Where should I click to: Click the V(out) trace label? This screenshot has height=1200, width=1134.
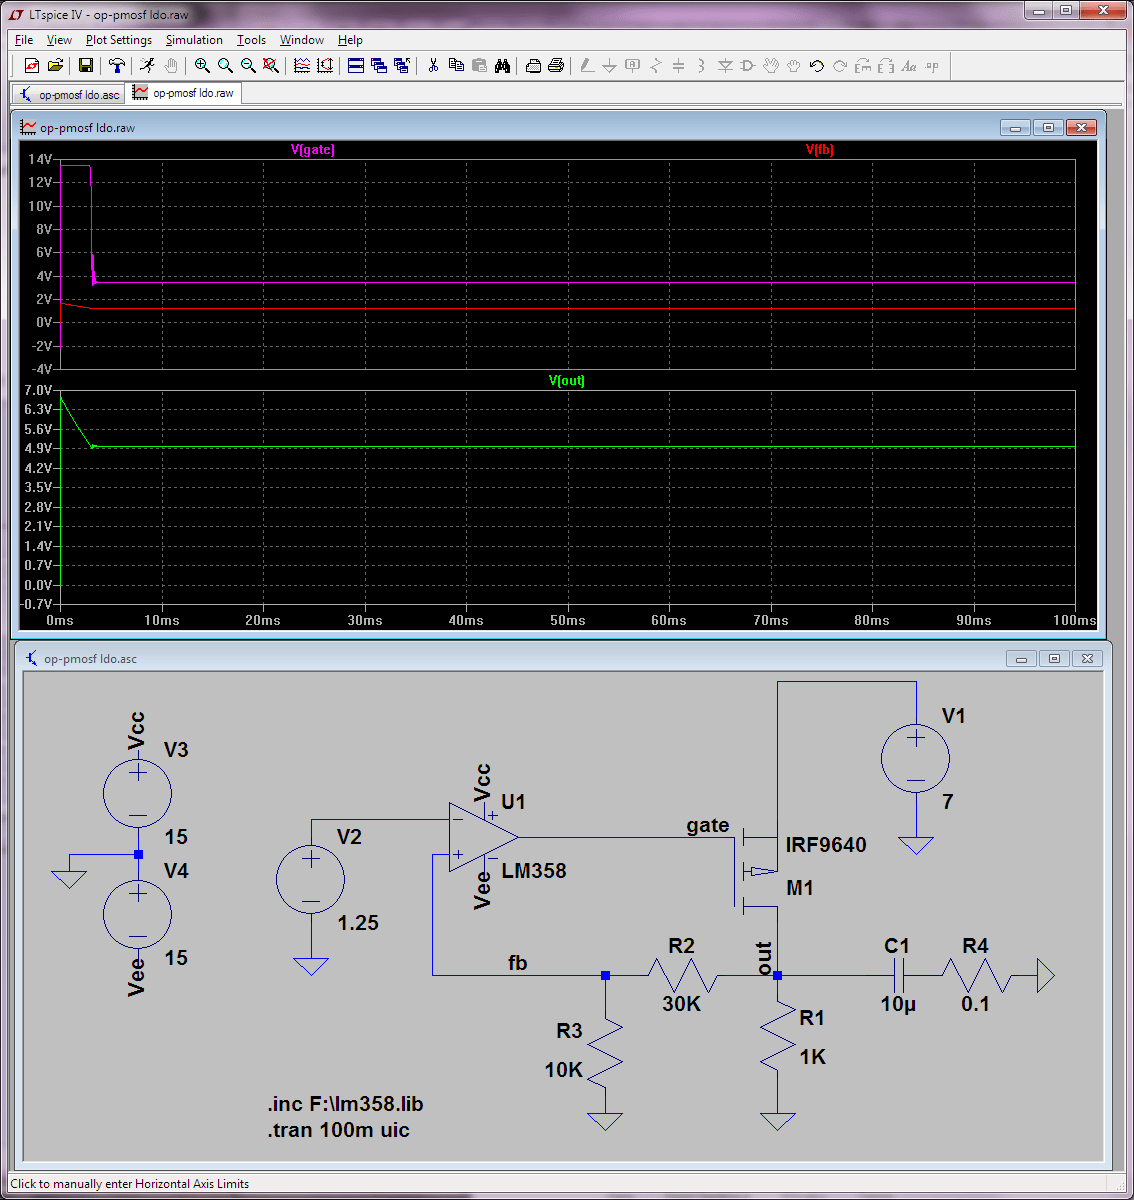(566, 380)
